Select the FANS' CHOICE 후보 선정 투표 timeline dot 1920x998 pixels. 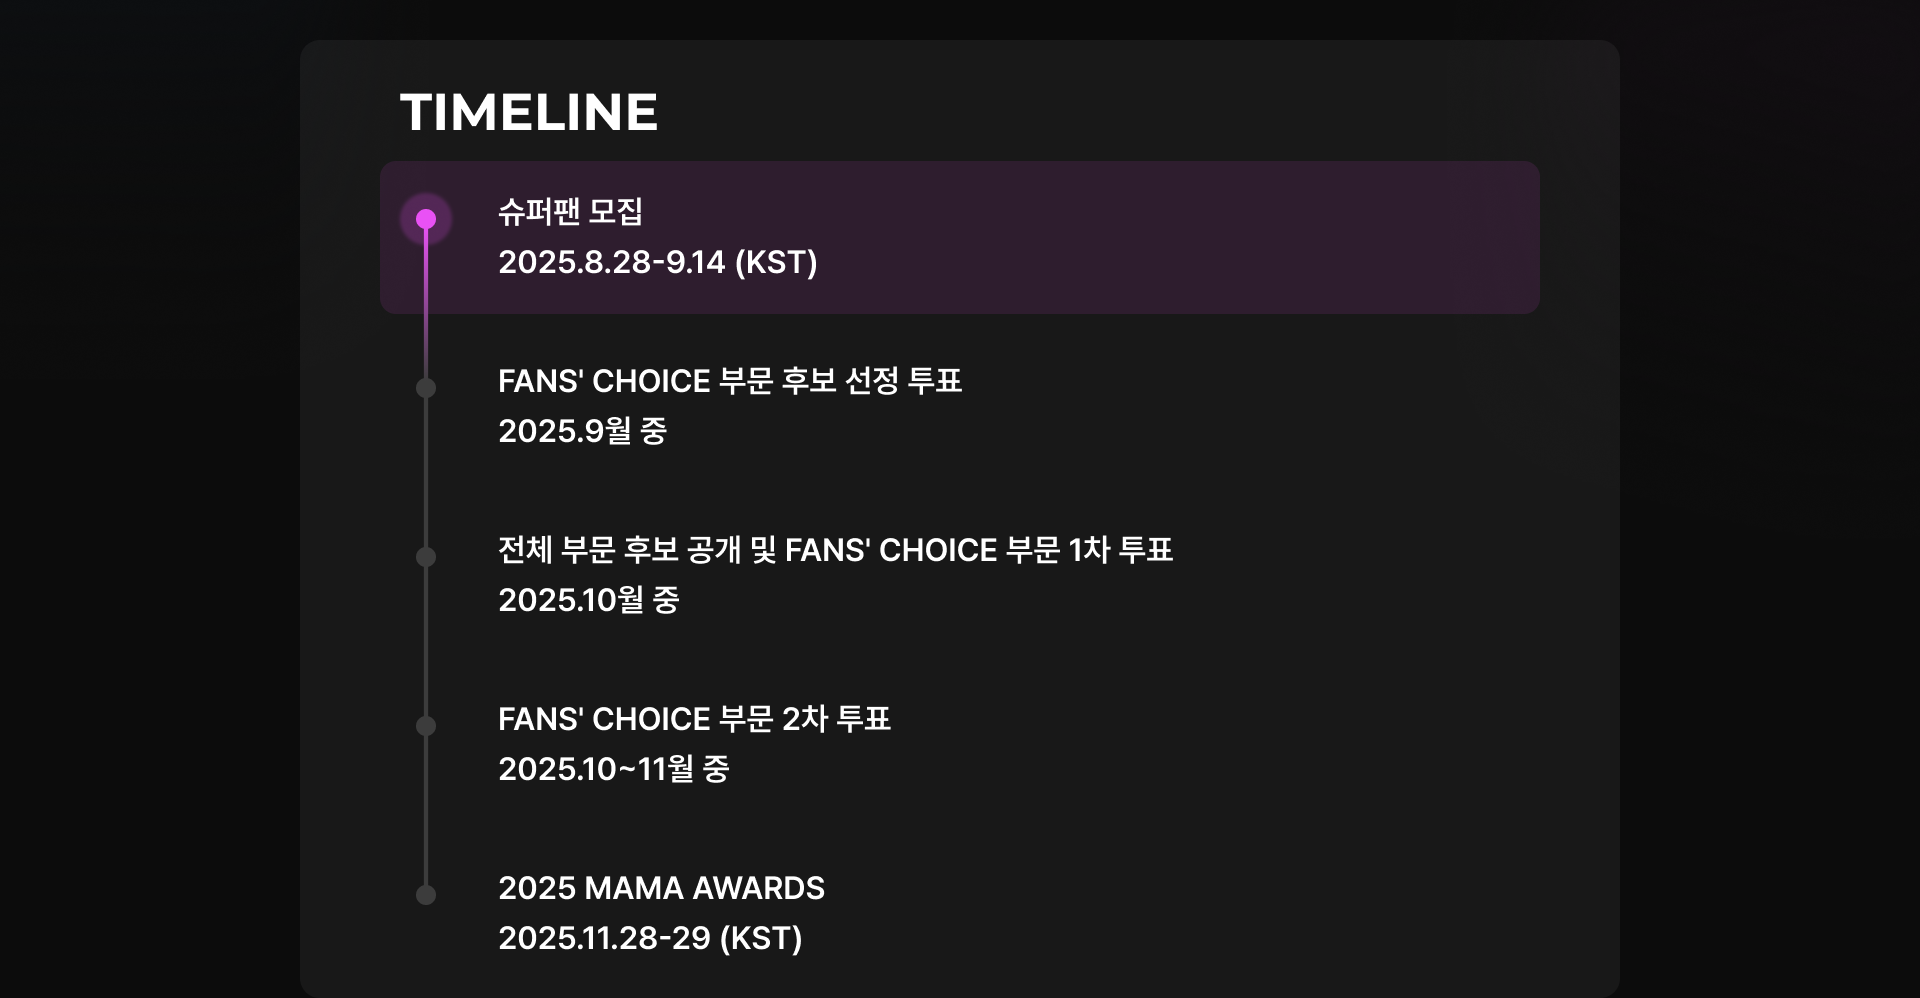[426, 388]
